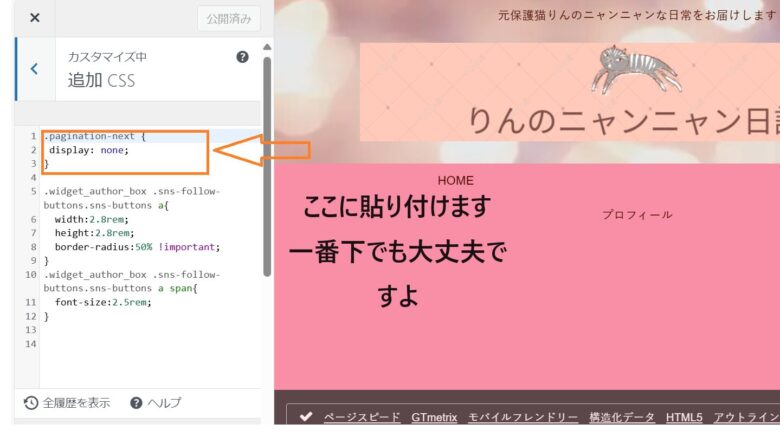Click the cat logo image in header

coord(634,70)
